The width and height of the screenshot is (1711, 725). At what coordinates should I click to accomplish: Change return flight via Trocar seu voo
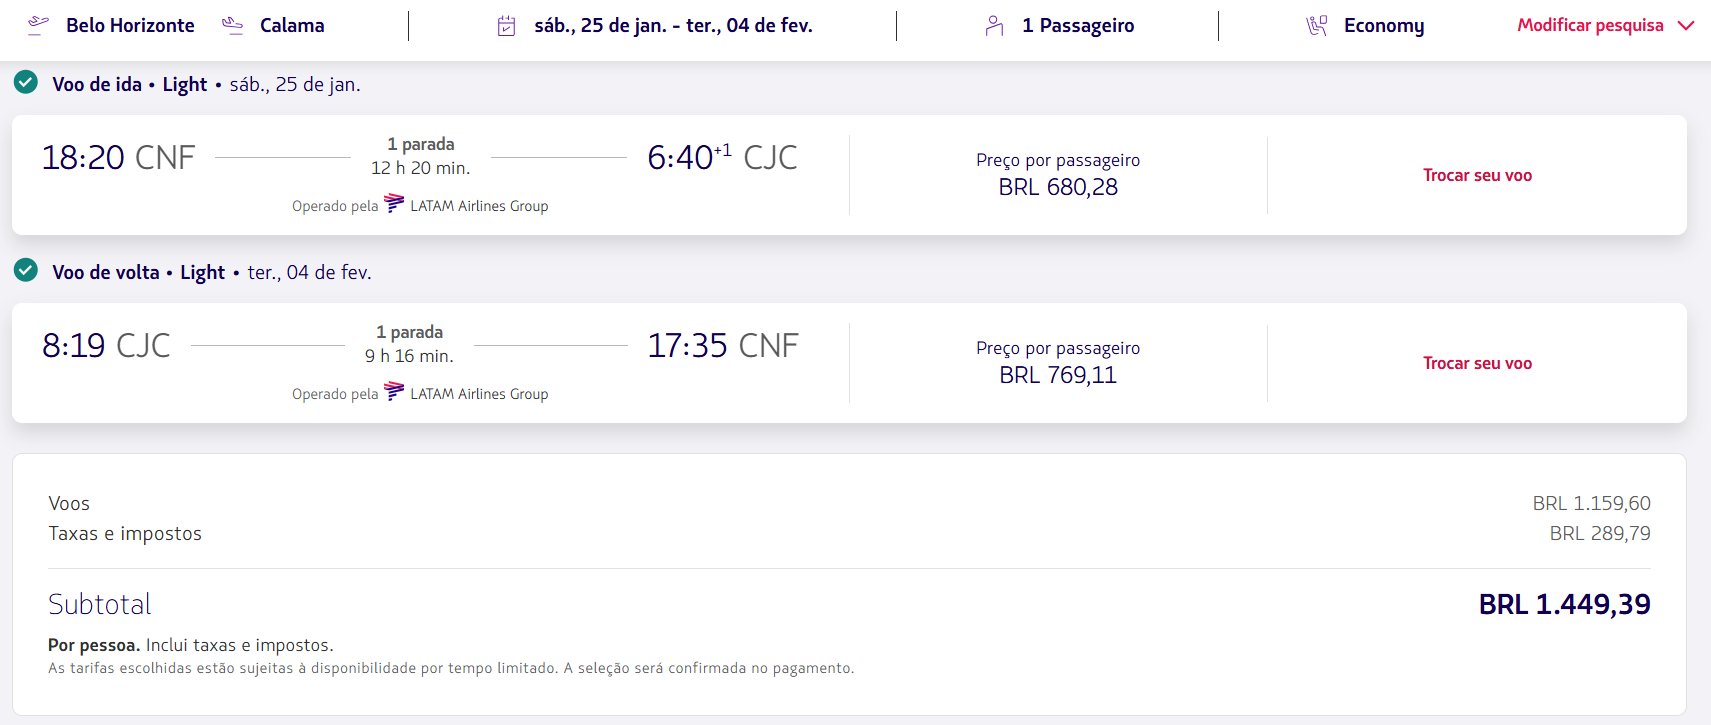click(x=1477, y=363)
